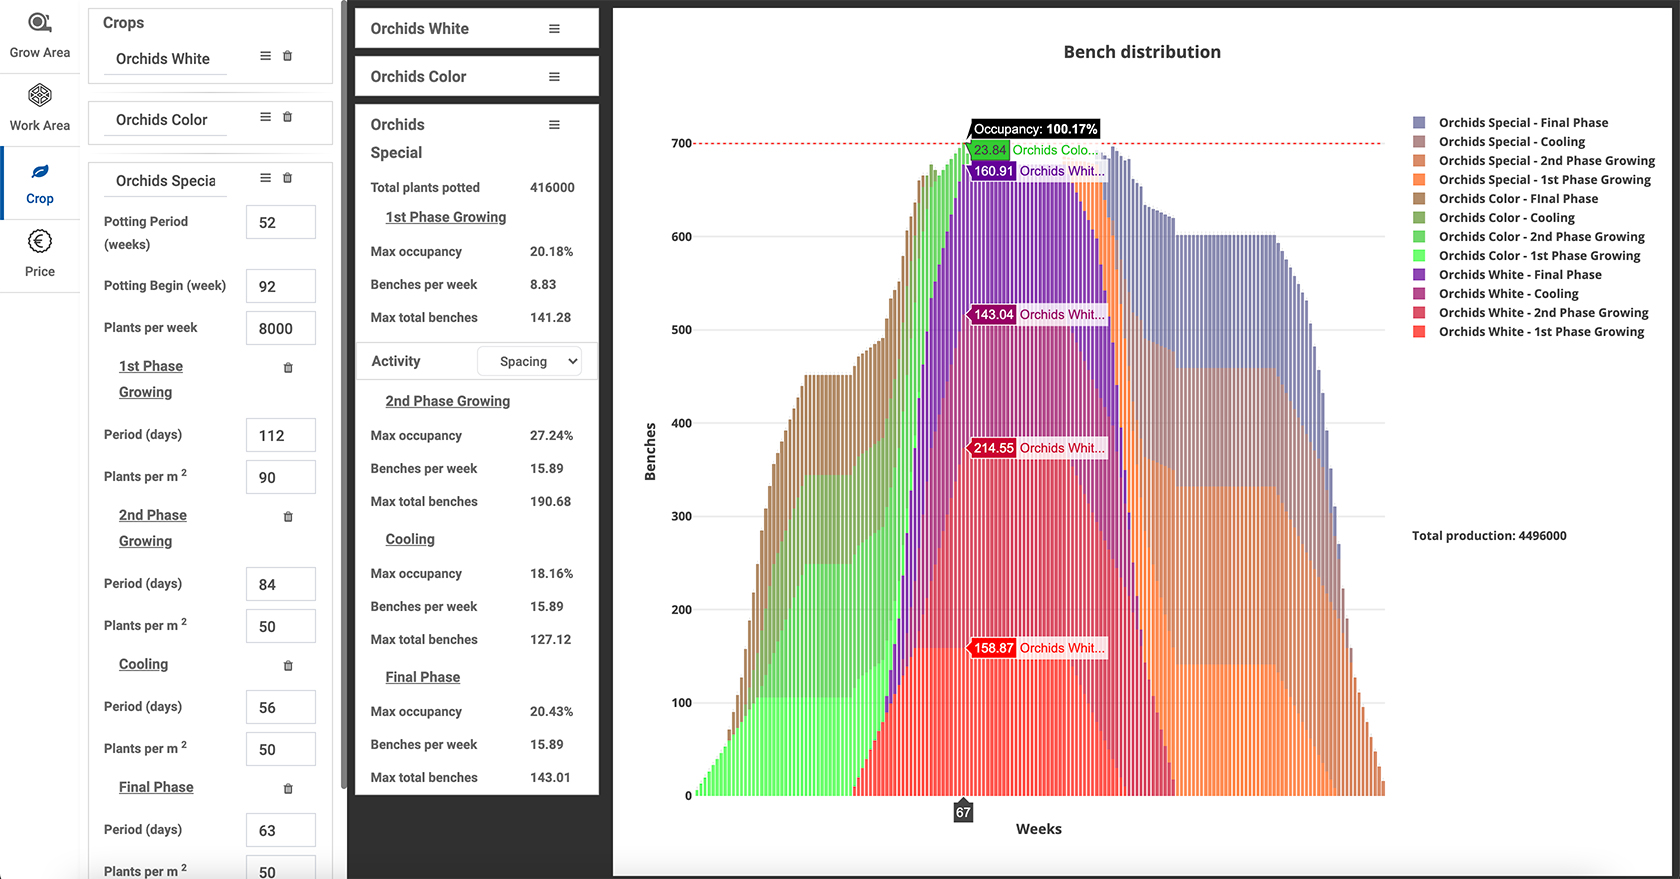The width and height of the screenshot is (1680, 879).
Task: Expand the Orchids White summary panel menu
Action: coord(554,29)
